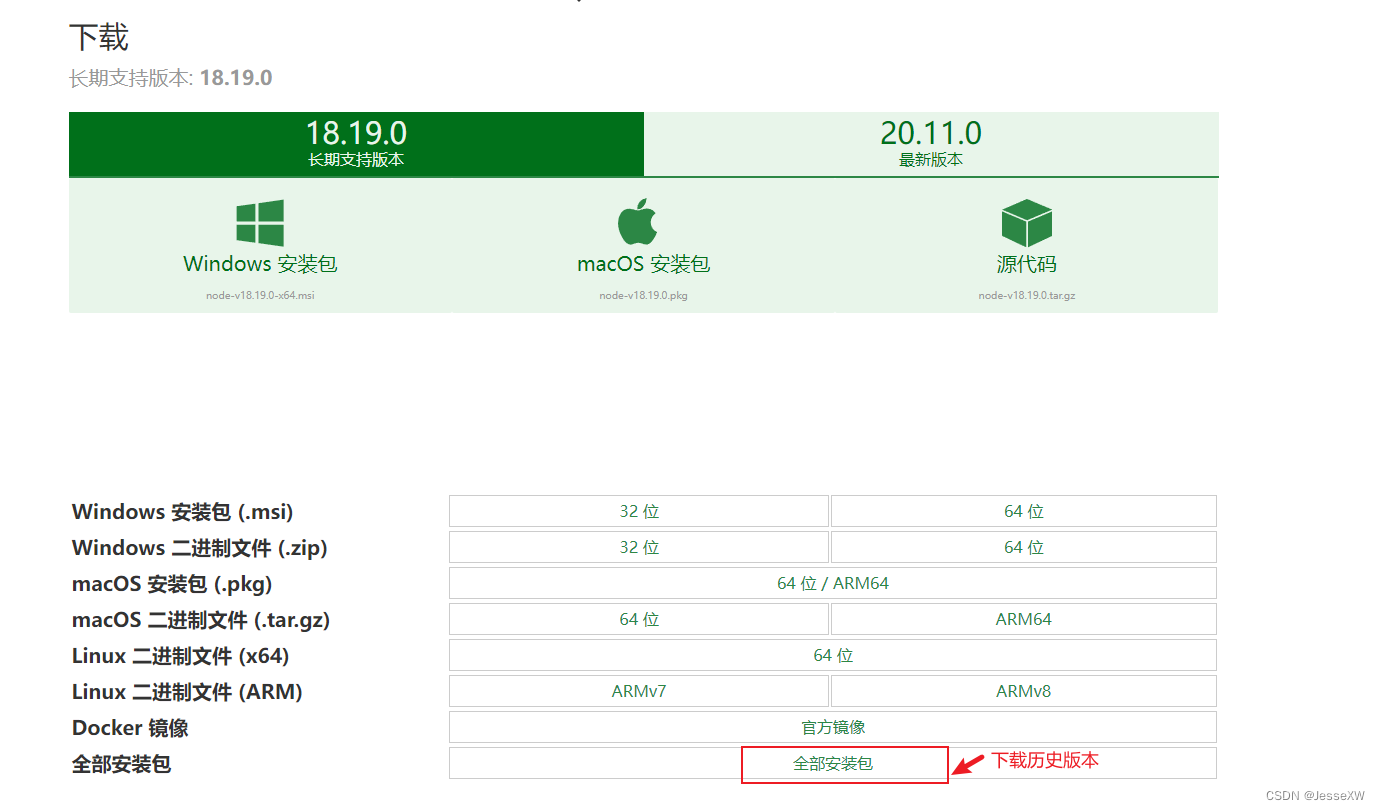Select the ARMv8 Linux 二进制文件

click(x=1023, y=691)
